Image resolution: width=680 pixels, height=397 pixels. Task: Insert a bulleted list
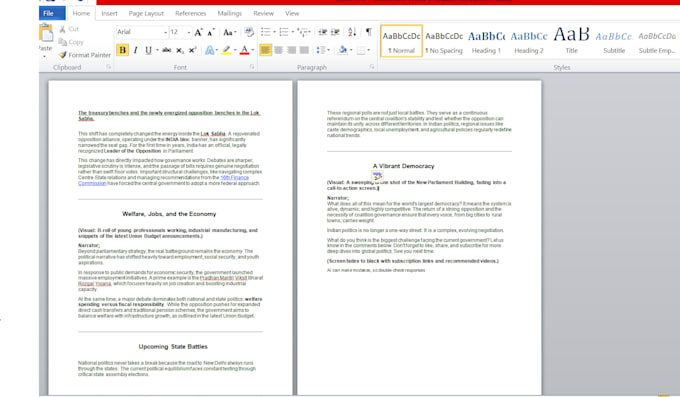[265, 32]
